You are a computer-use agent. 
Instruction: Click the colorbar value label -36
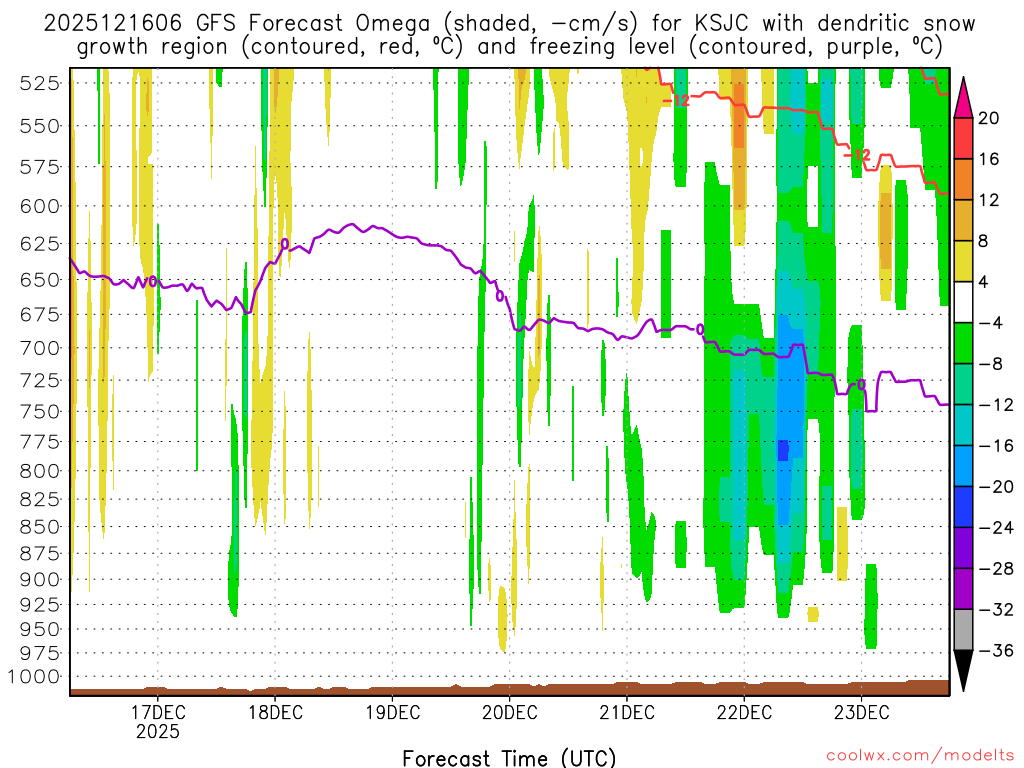pos(995,650)
